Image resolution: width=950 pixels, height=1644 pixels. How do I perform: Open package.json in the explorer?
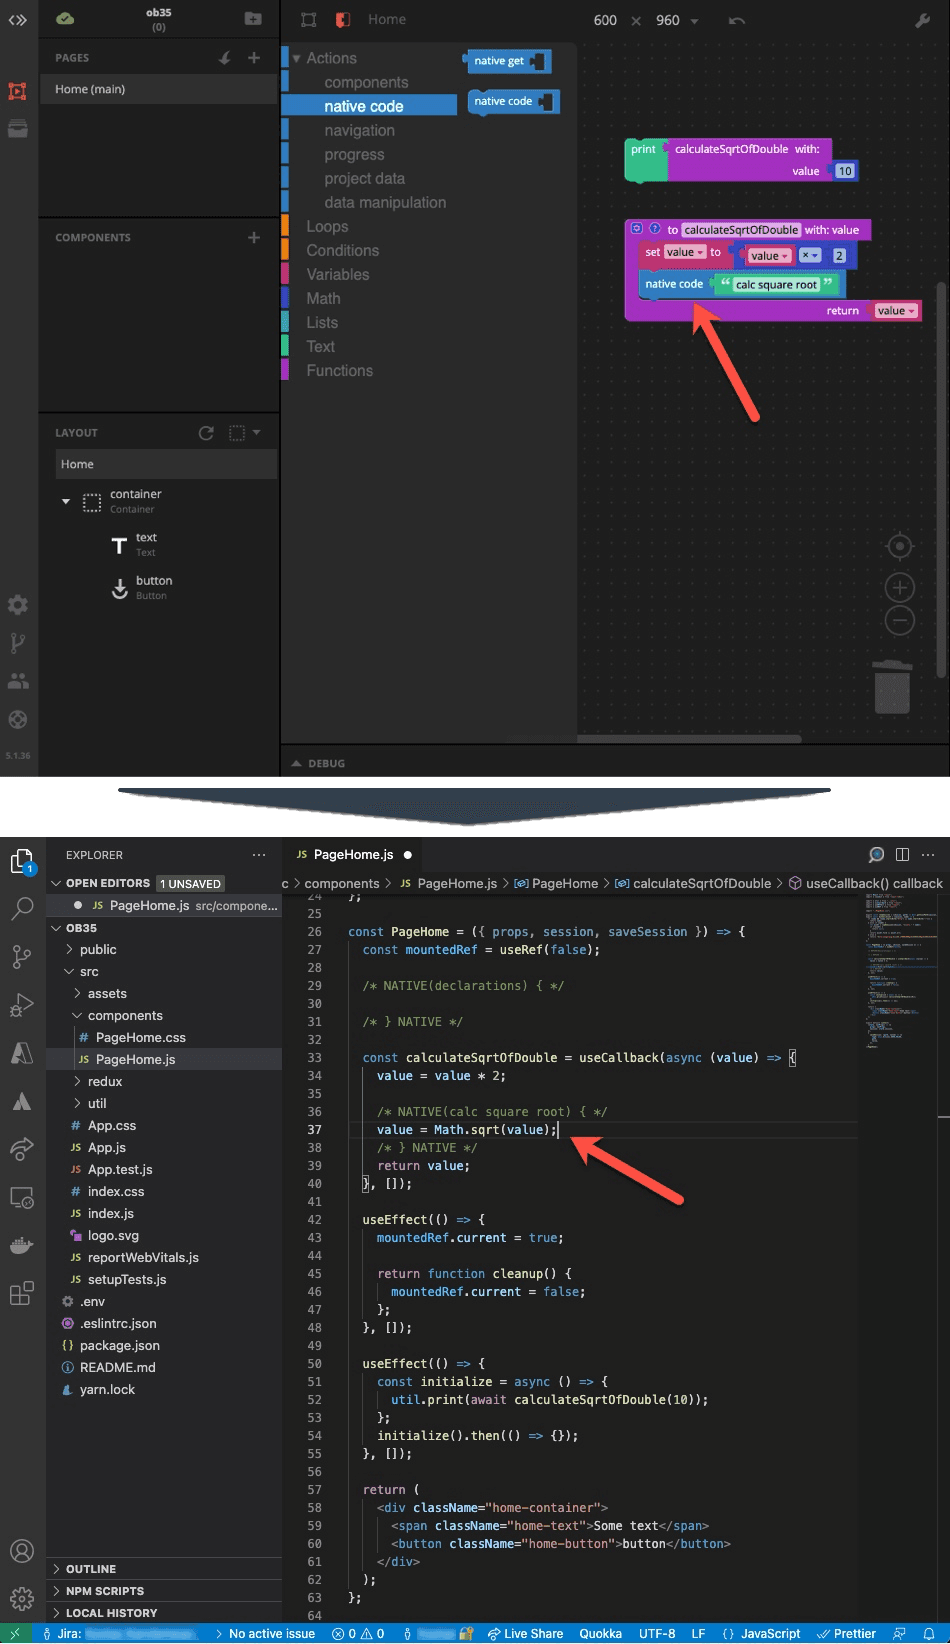(119, 1345)
